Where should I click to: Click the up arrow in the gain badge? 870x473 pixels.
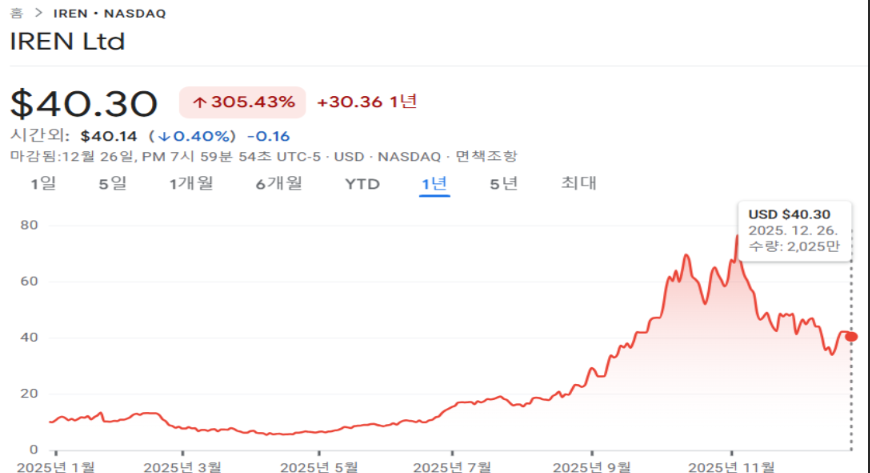[199, 102]
